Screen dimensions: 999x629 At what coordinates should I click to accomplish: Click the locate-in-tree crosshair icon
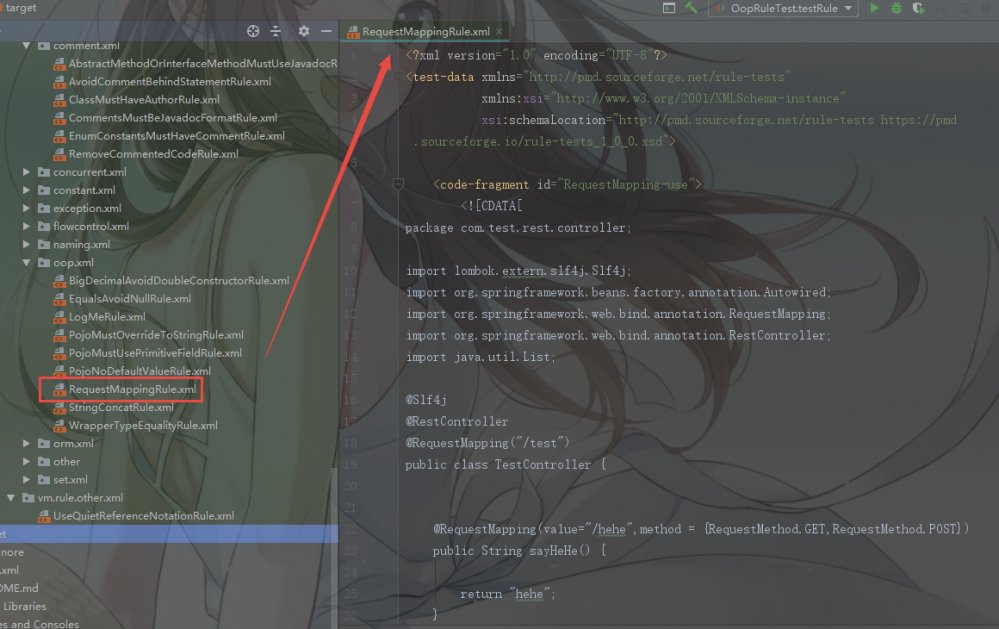point(253,31)
